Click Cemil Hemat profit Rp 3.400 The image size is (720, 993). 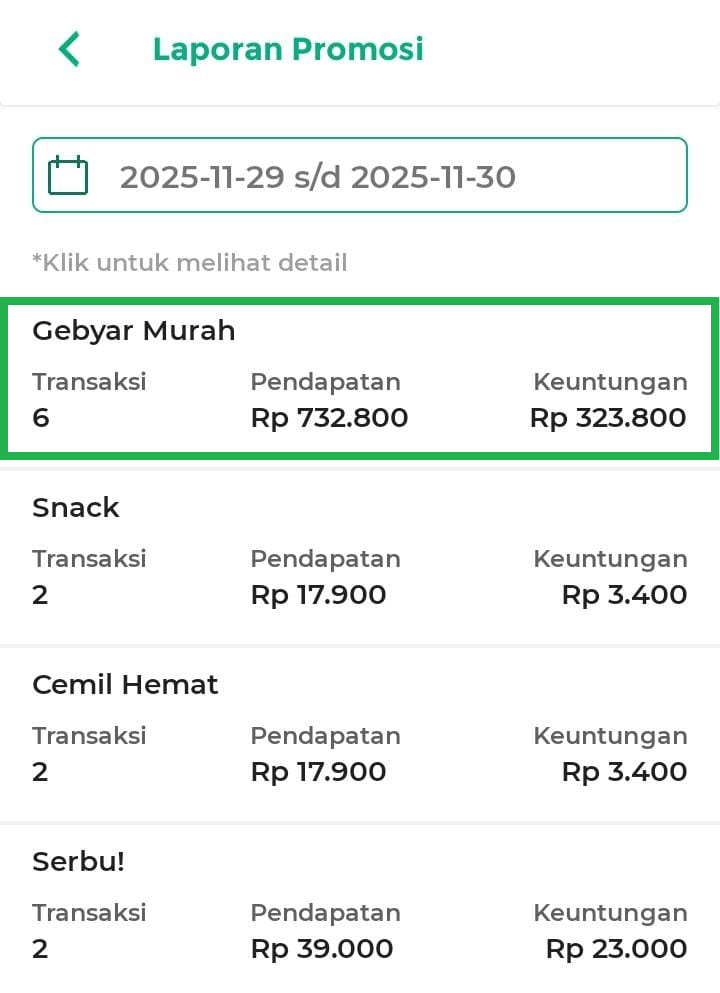(x=624, y=772)
